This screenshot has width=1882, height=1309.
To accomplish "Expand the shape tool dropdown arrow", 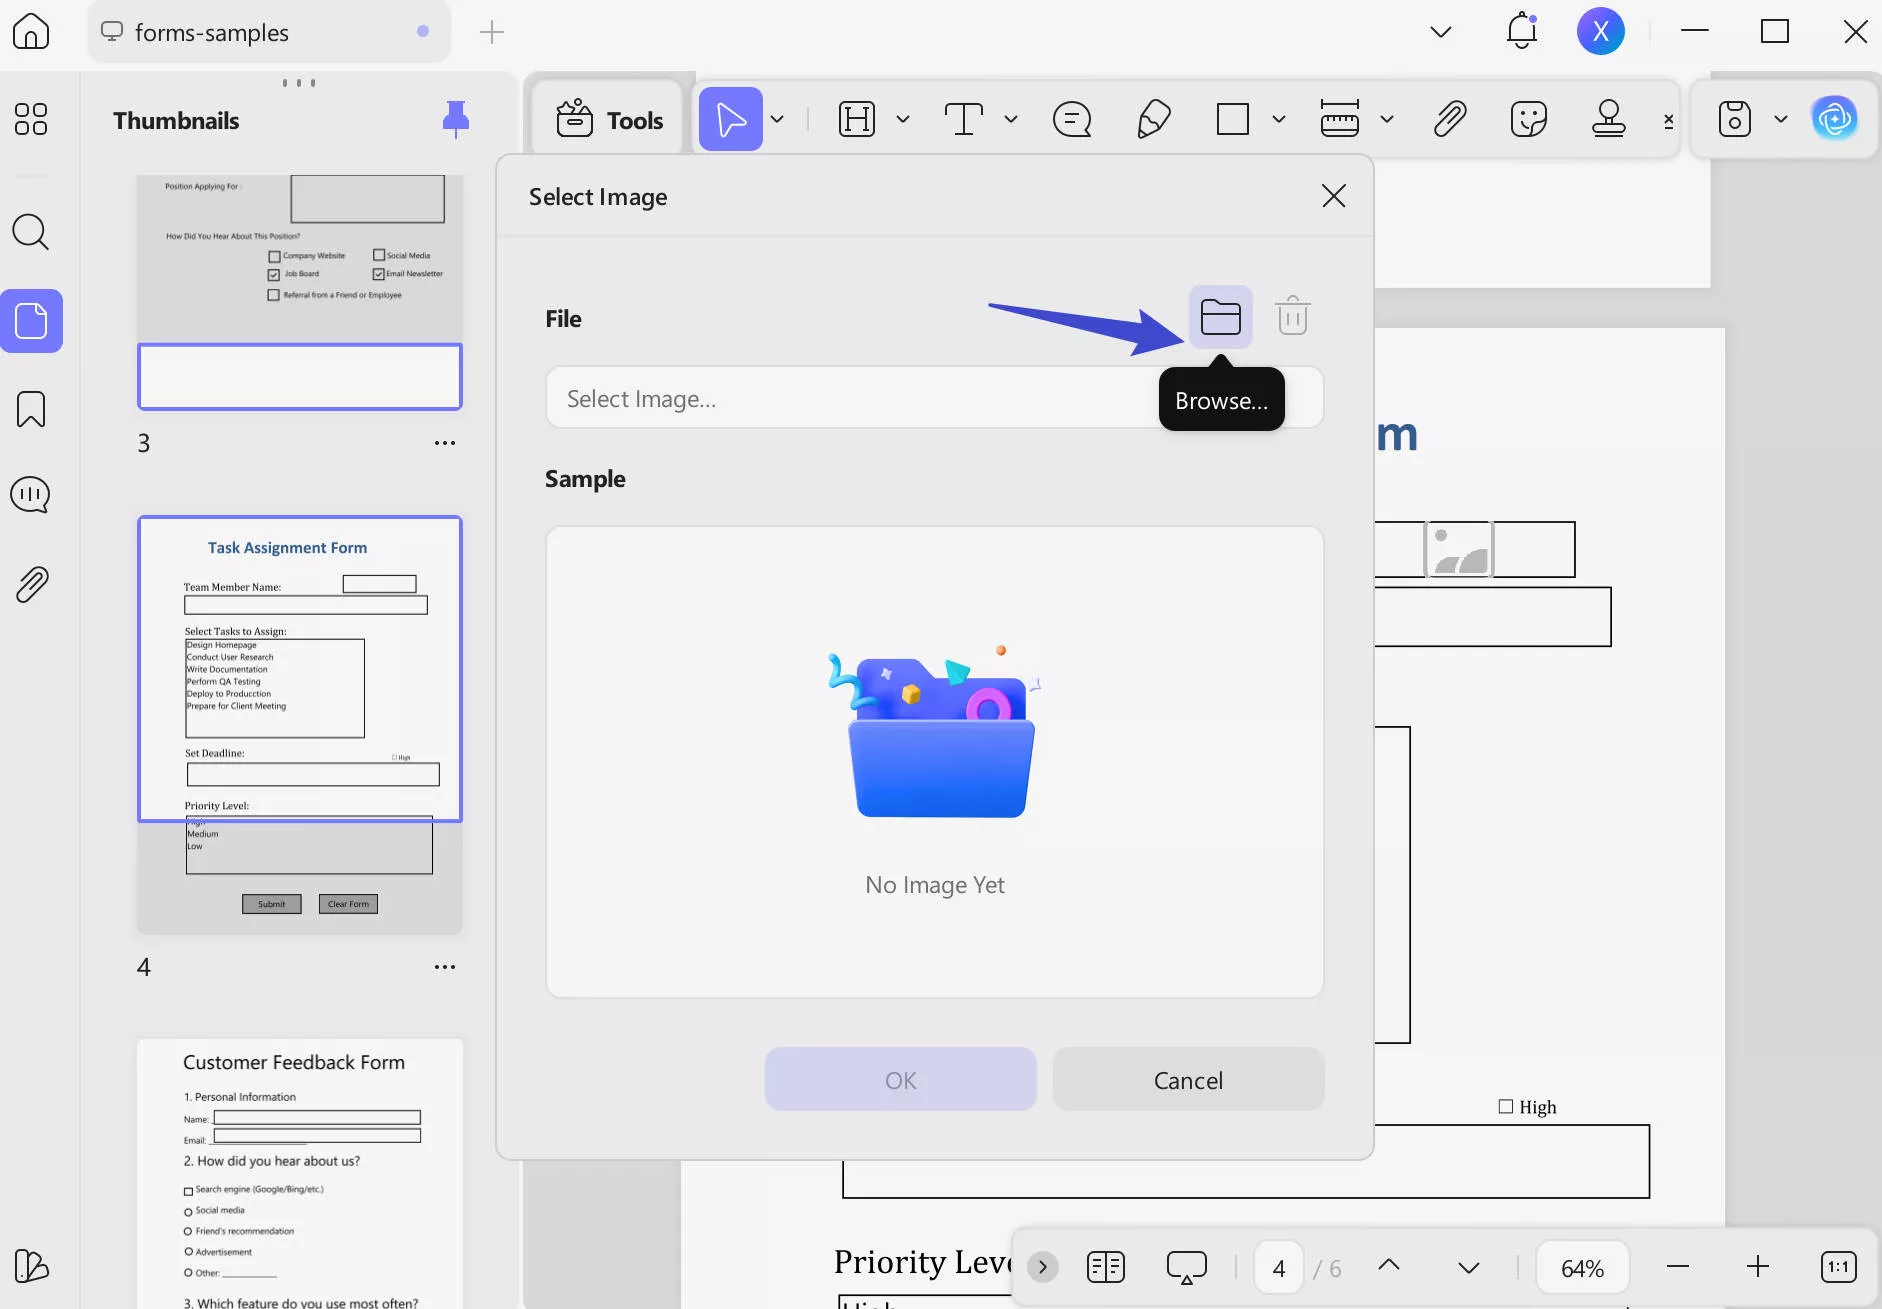I will [x=1278, y=119].
